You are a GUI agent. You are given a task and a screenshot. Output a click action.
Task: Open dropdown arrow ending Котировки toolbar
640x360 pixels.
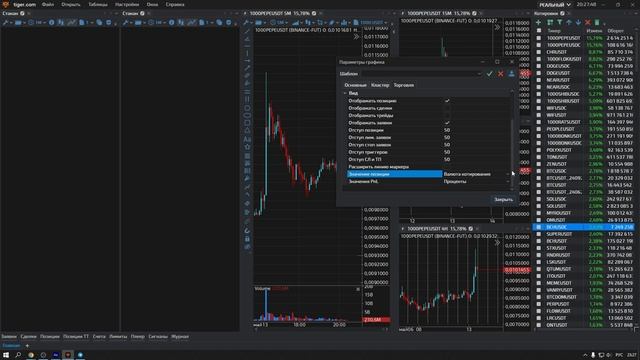(605, 23)
